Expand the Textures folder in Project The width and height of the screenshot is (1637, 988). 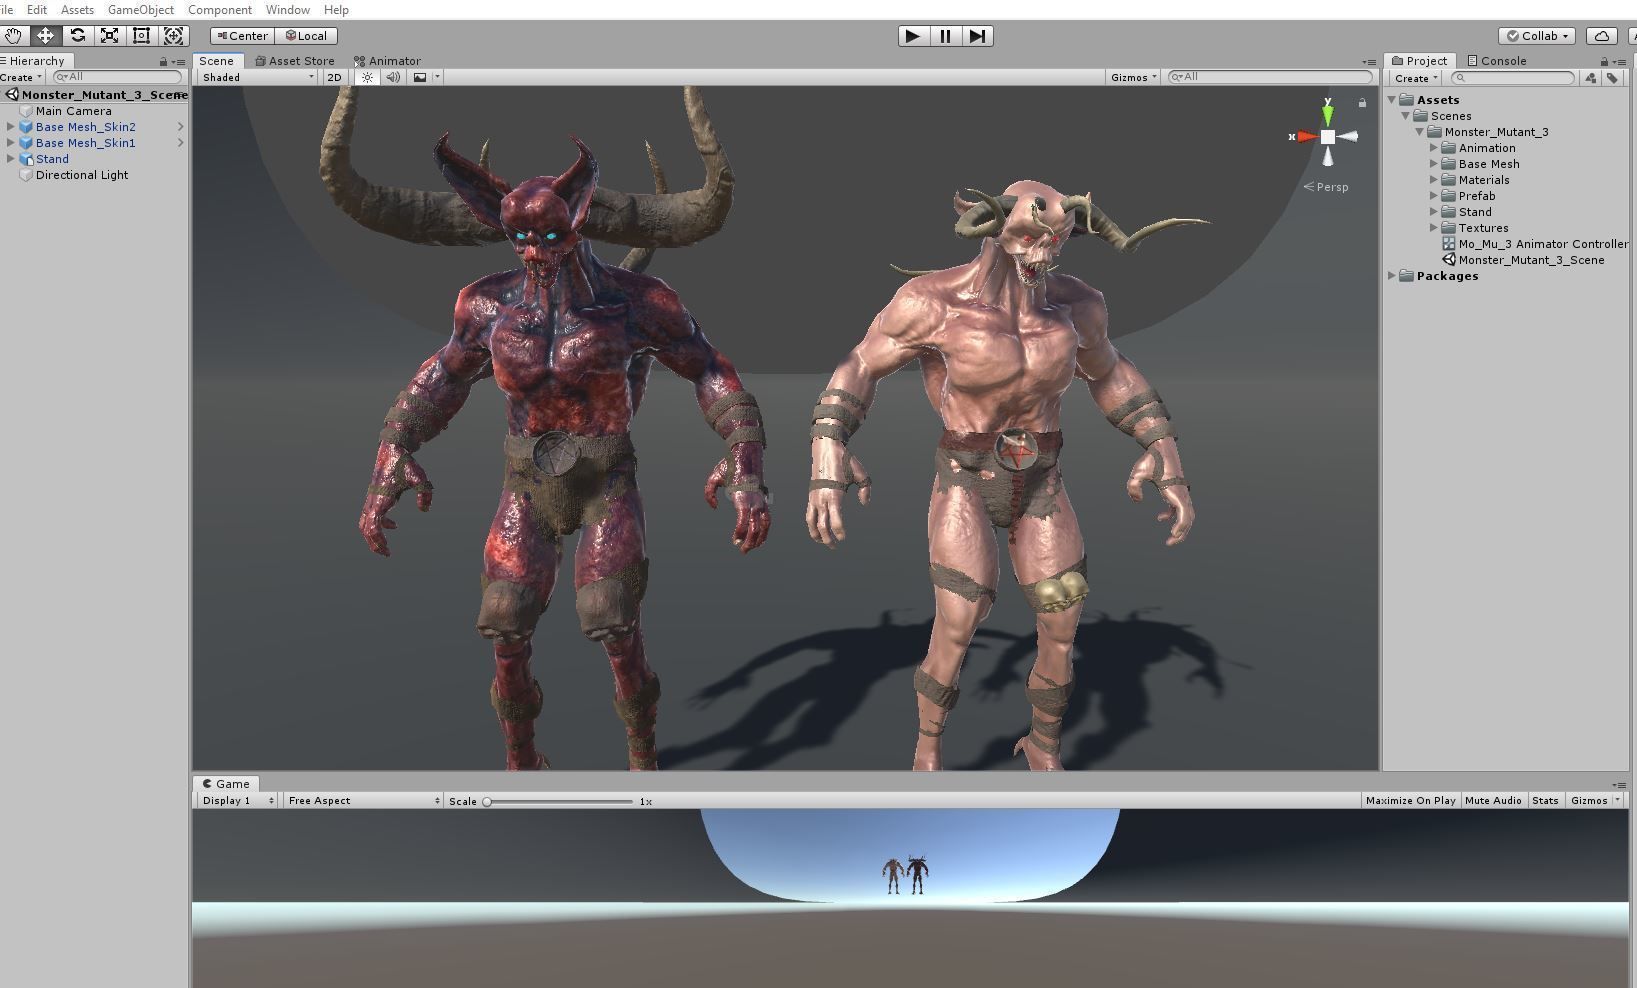1435,228
